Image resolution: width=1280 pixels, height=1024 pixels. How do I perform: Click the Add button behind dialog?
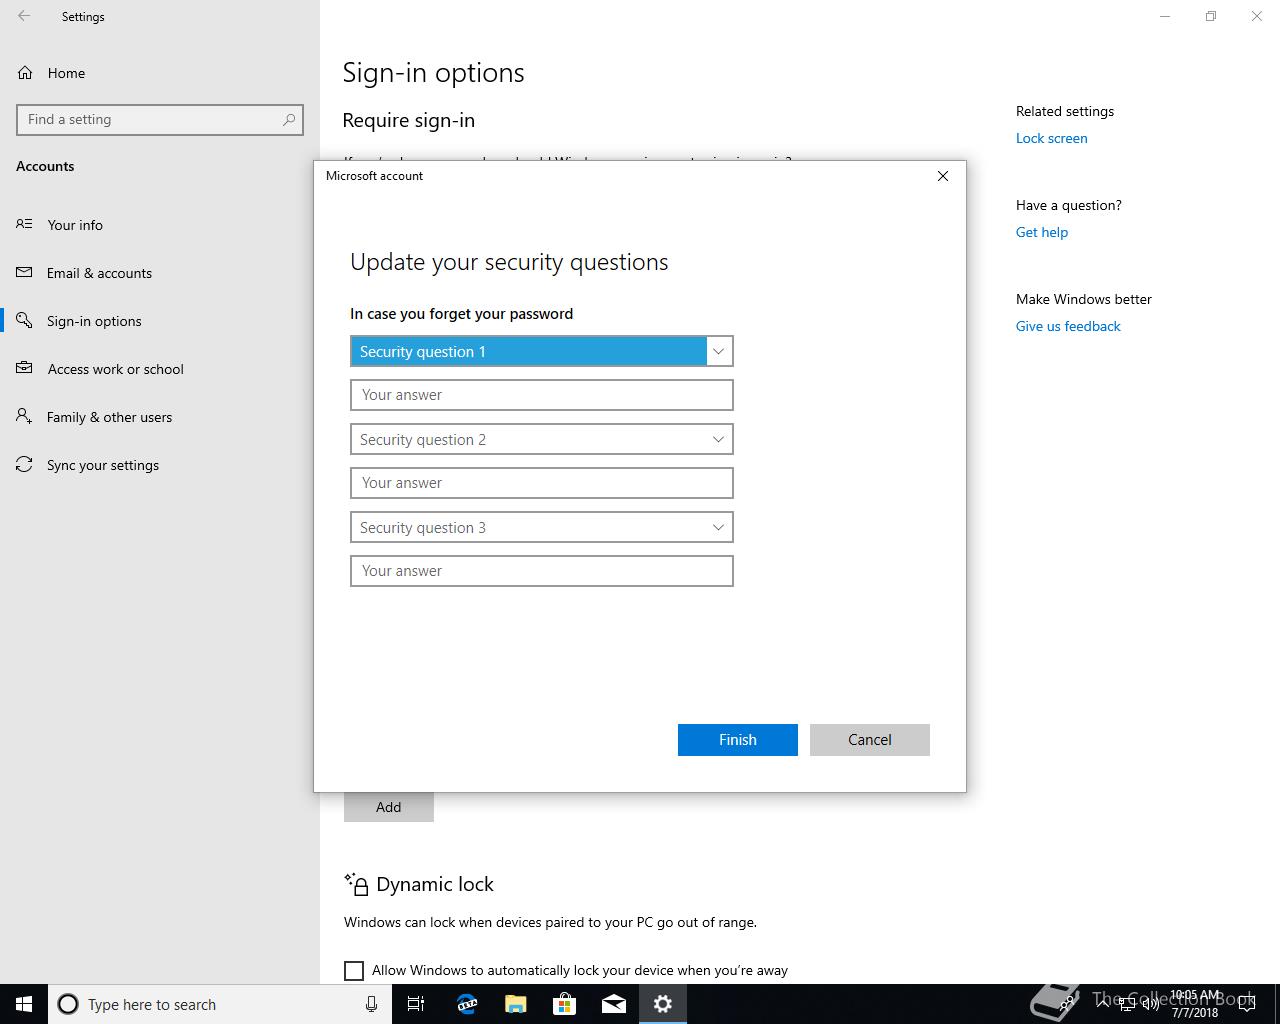[x=389, y=807]
